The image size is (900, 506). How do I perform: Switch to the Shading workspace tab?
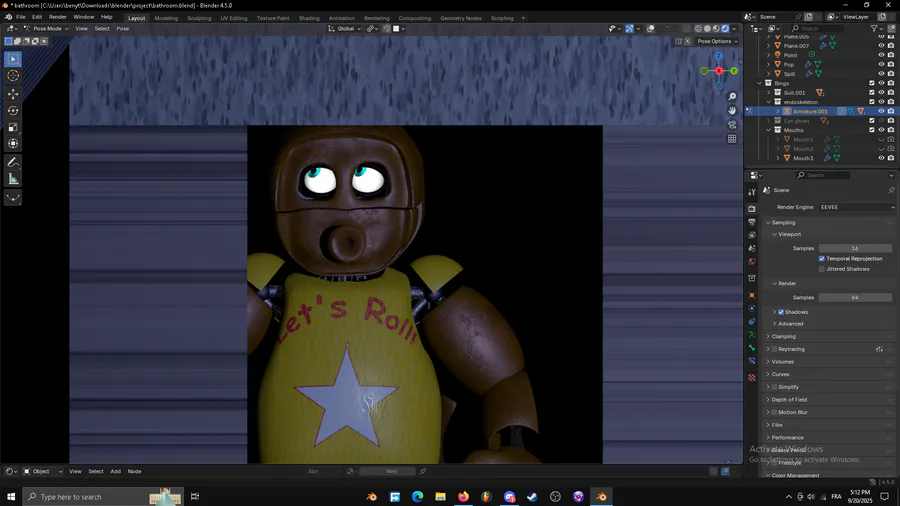(x=309, y=18)
